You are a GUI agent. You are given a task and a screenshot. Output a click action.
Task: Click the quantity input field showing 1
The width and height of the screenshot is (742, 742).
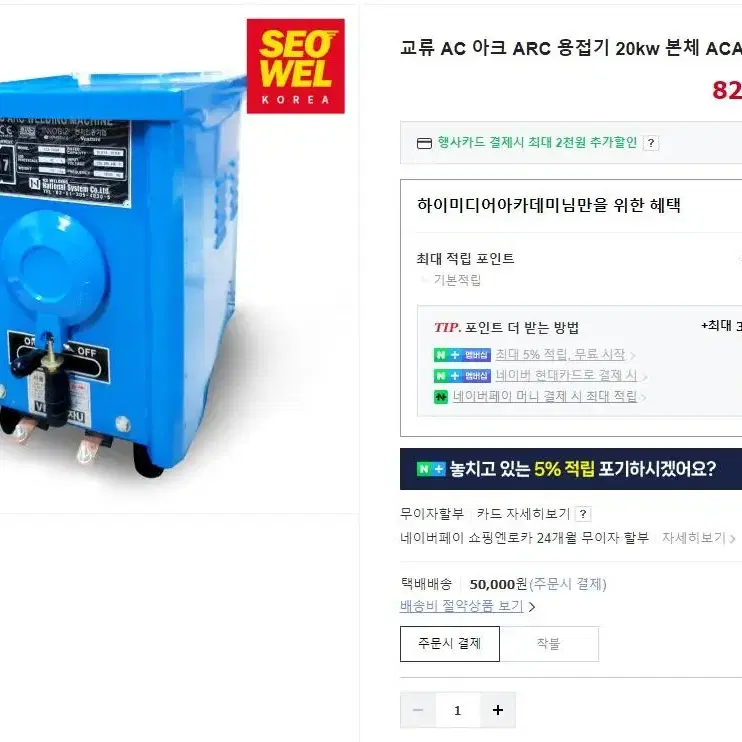[458, 710]
